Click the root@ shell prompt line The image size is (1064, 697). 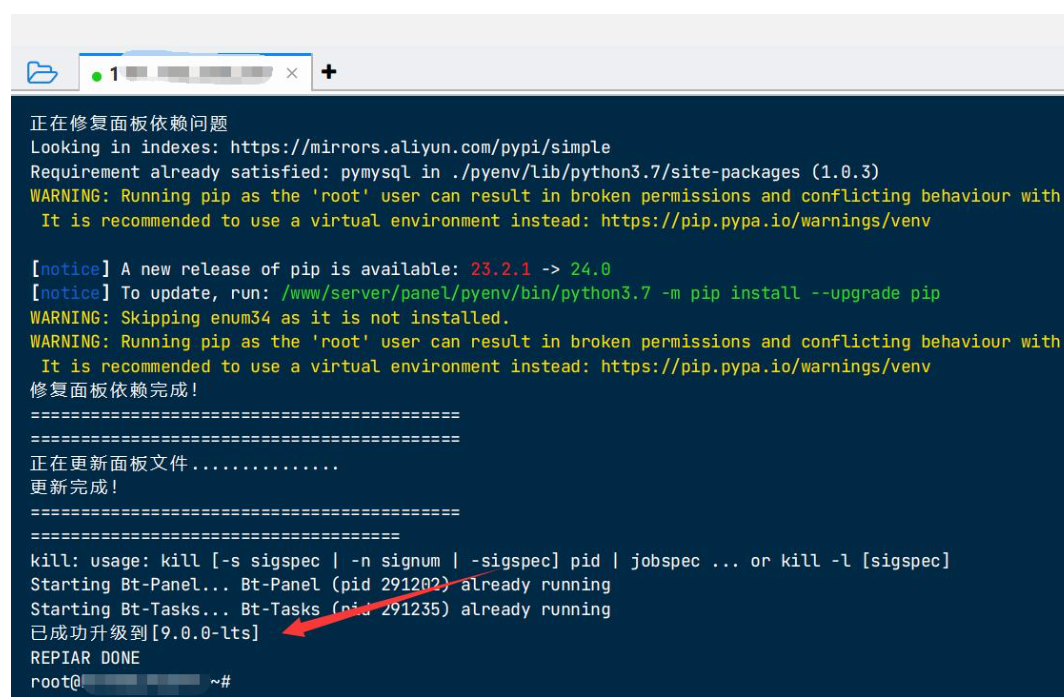(130, 681)
